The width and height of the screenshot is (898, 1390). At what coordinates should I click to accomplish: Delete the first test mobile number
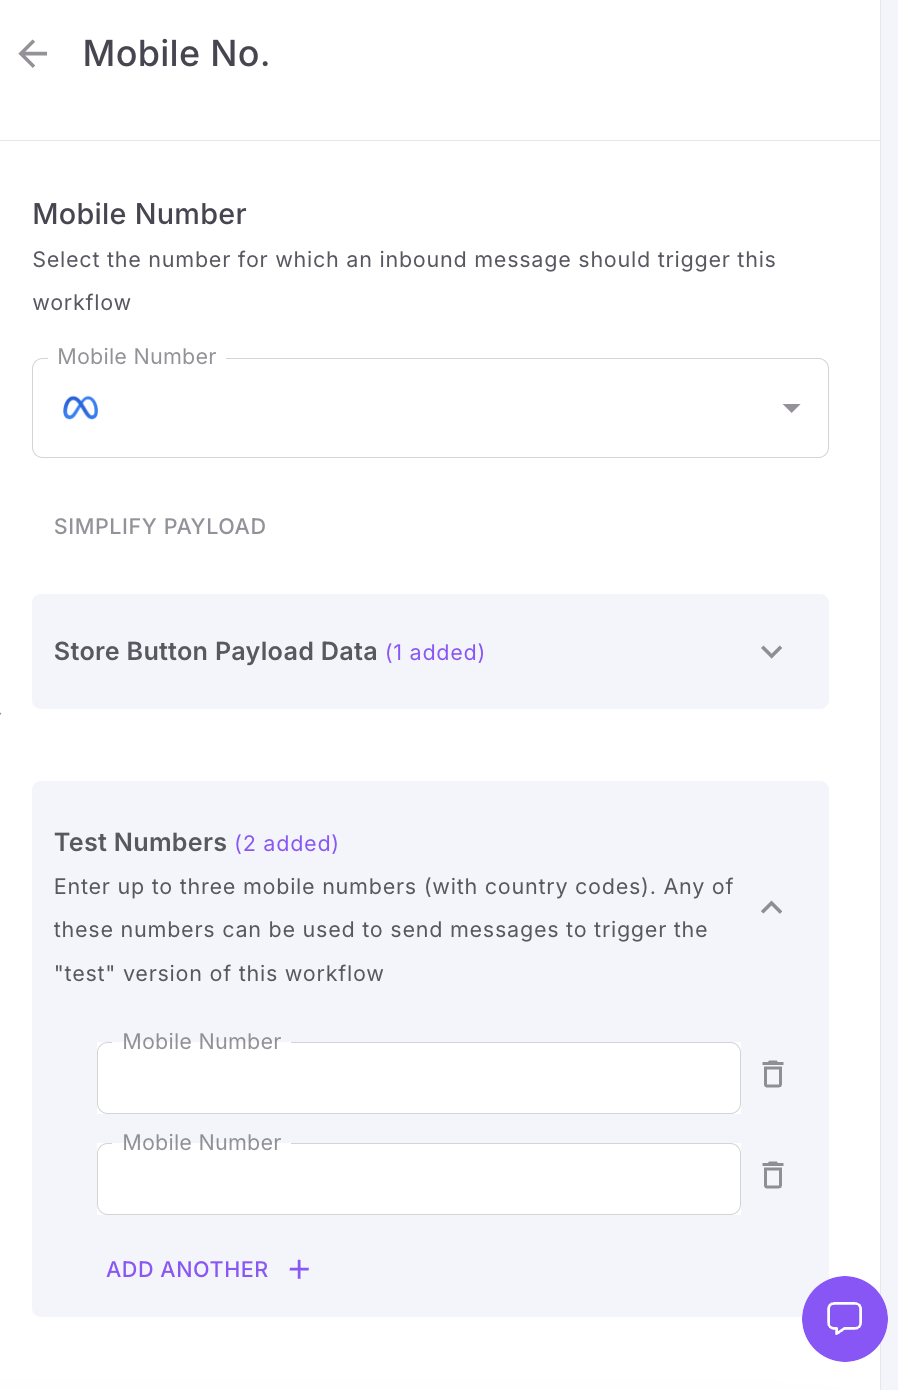pos(772,1075)
